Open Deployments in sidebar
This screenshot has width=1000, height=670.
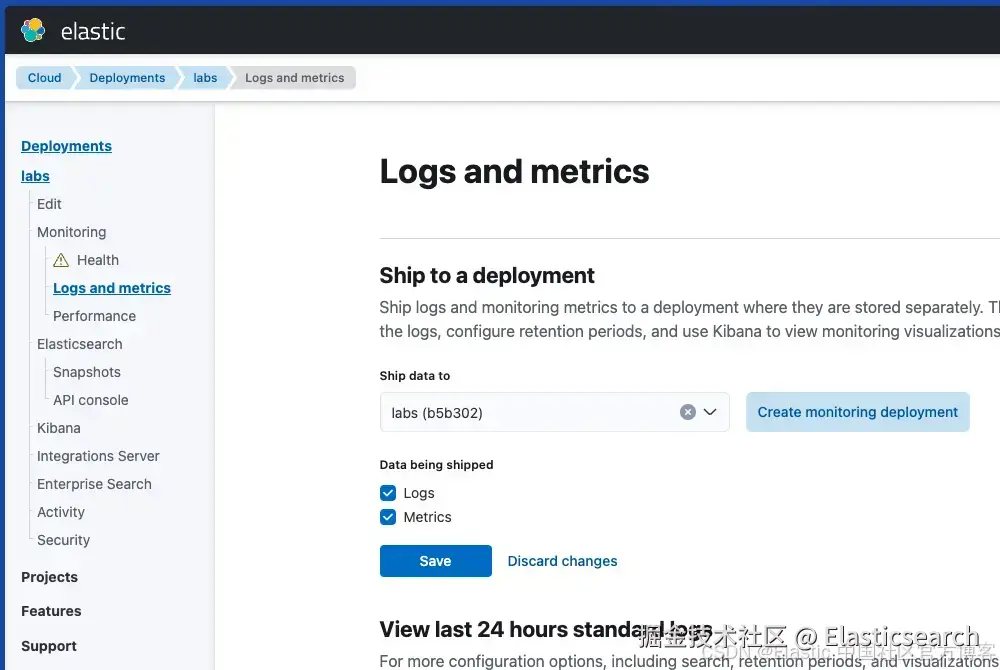pyautogui.click(x=66, y=146)
